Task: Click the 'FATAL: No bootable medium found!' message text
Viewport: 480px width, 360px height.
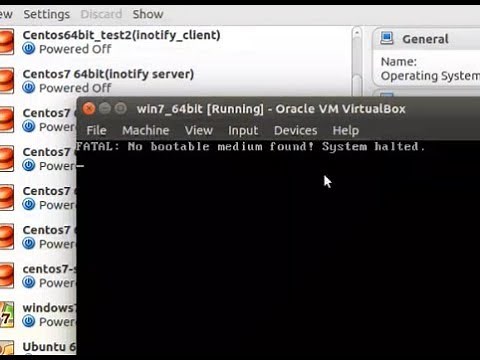Action: pyautogui.click(x=195, y=147)
